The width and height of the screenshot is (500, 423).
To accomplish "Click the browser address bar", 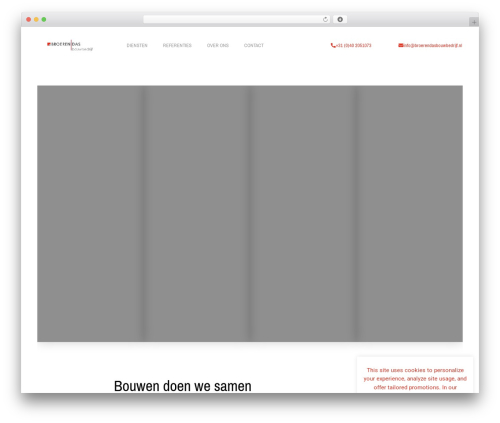I will tap(237, 20).
